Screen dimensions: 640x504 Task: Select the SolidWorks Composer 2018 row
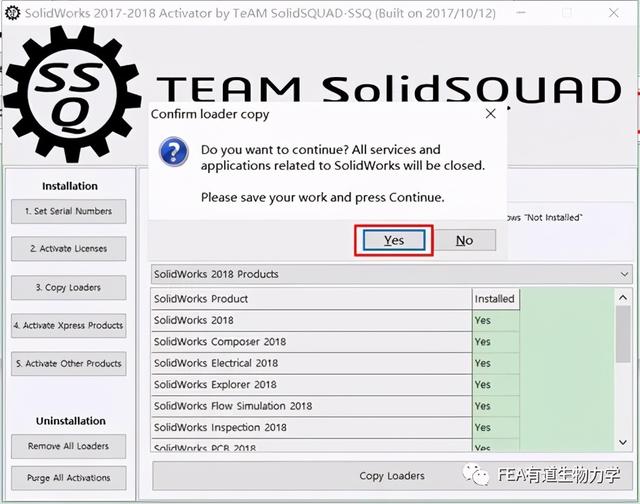[x=311, y=342]
